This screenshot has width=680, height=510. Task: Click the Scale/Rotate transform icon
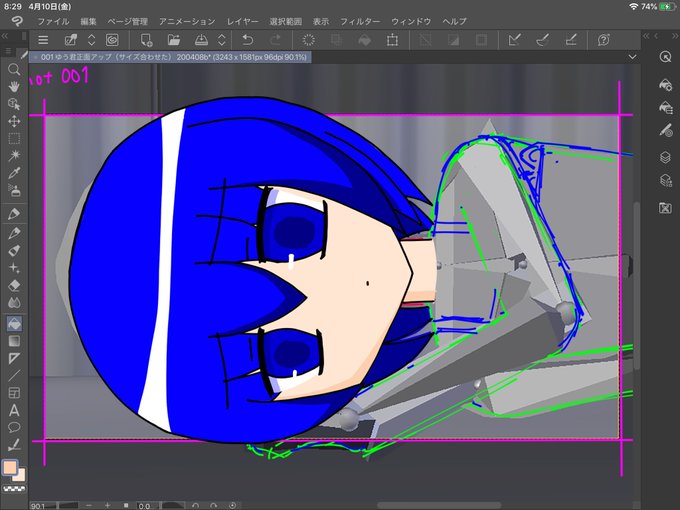coord(392,40)
